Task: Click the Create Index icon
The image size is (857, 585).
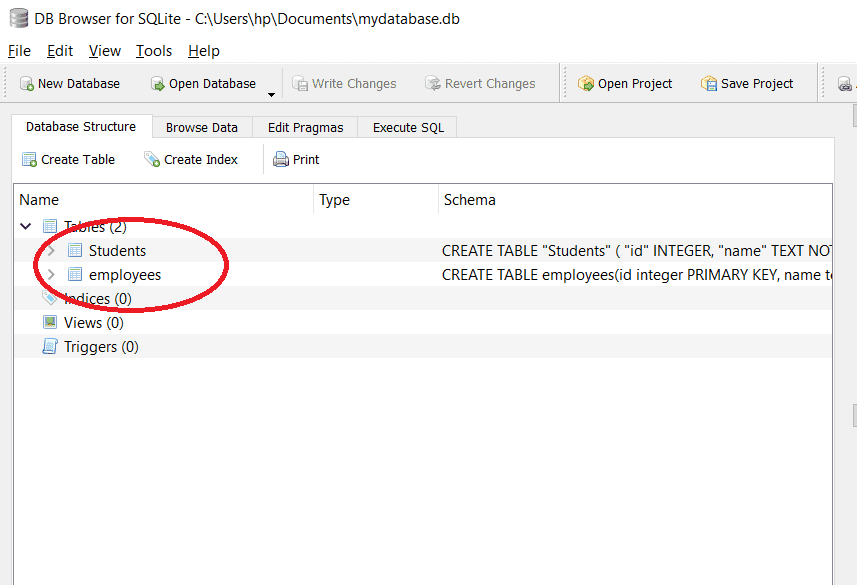Action: click(152, 160)
